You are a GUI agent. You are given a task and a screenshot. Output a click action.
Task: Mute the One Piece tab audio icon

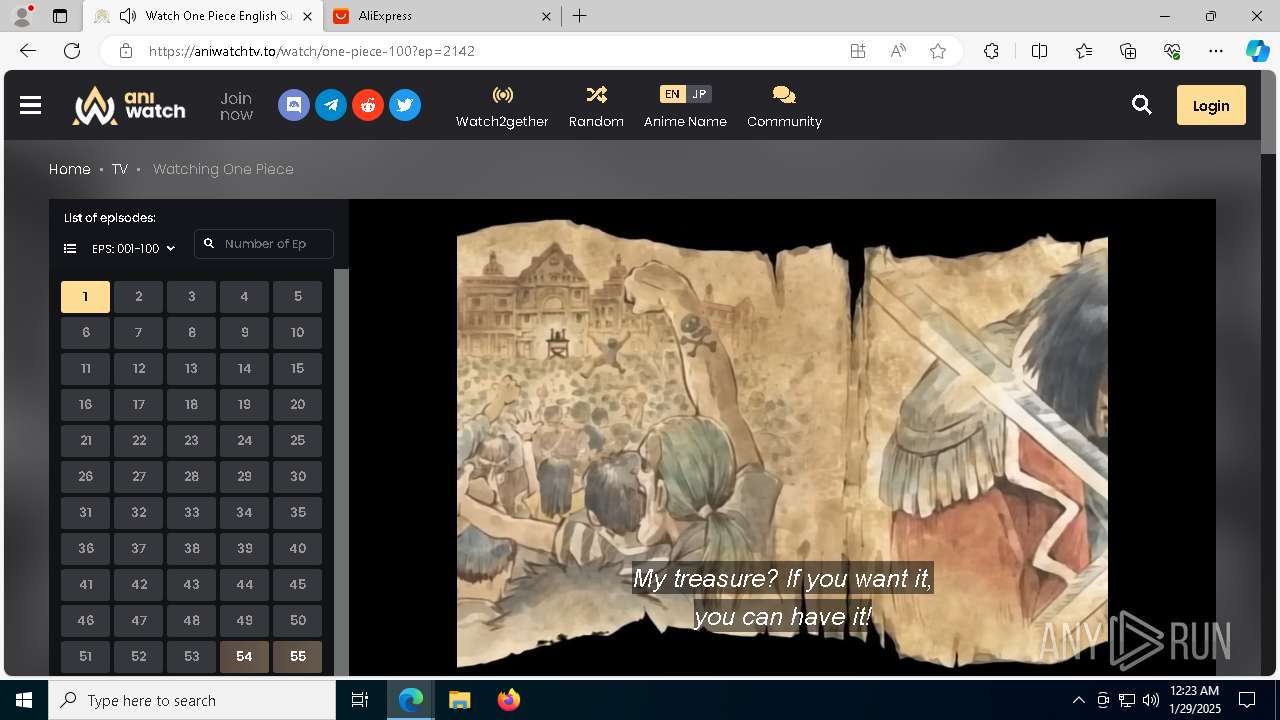128,16
